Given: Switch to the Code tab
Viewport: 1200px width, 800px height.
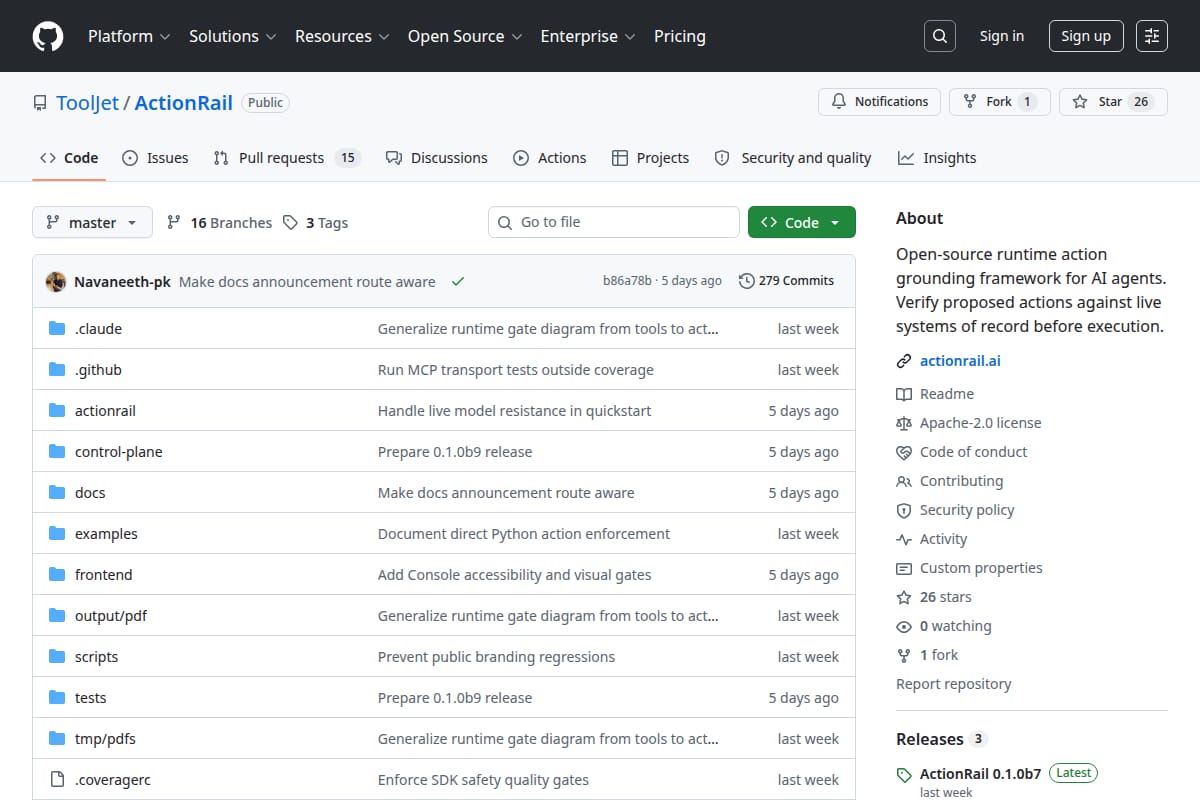Looking at the screenshot, I should click(69, 158).
